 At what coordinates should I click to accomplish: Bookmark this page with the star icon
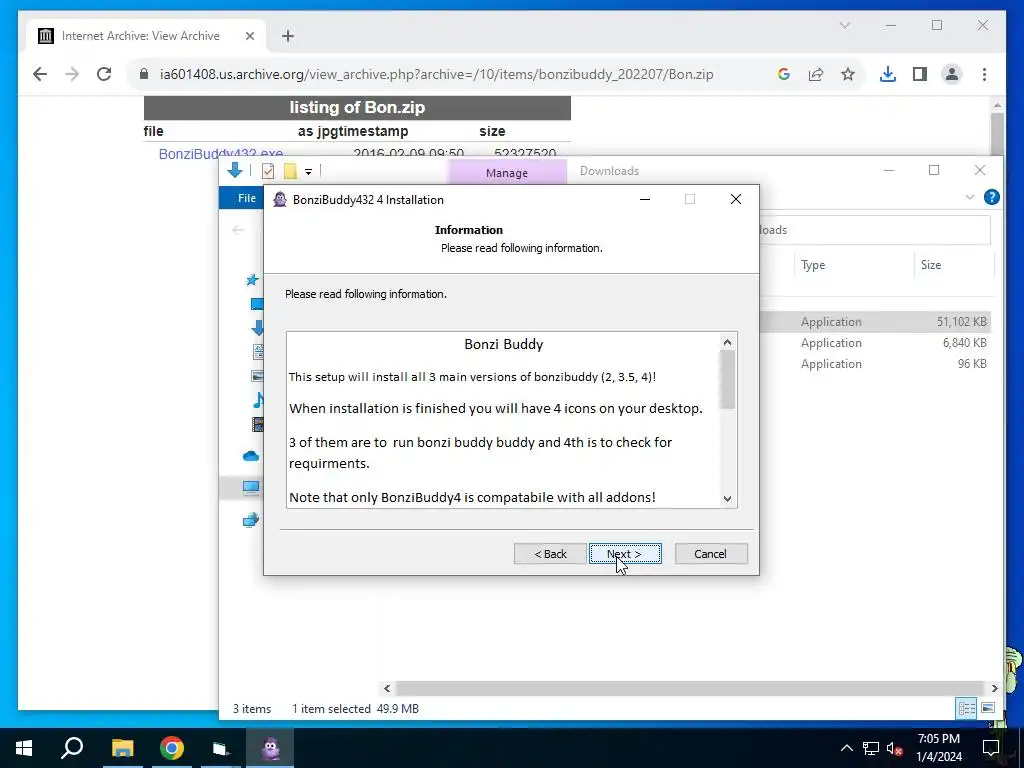[848, 74]
